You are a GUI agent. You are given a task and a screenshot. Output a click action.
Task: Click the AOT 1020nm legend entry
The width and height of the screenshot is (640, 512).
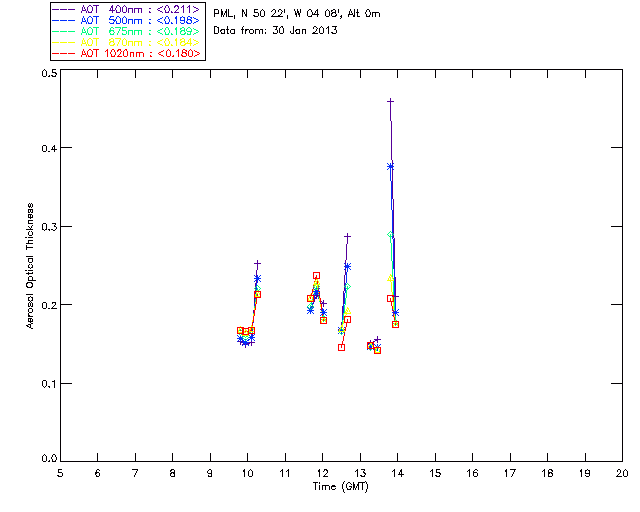click(x=126, y=53)
